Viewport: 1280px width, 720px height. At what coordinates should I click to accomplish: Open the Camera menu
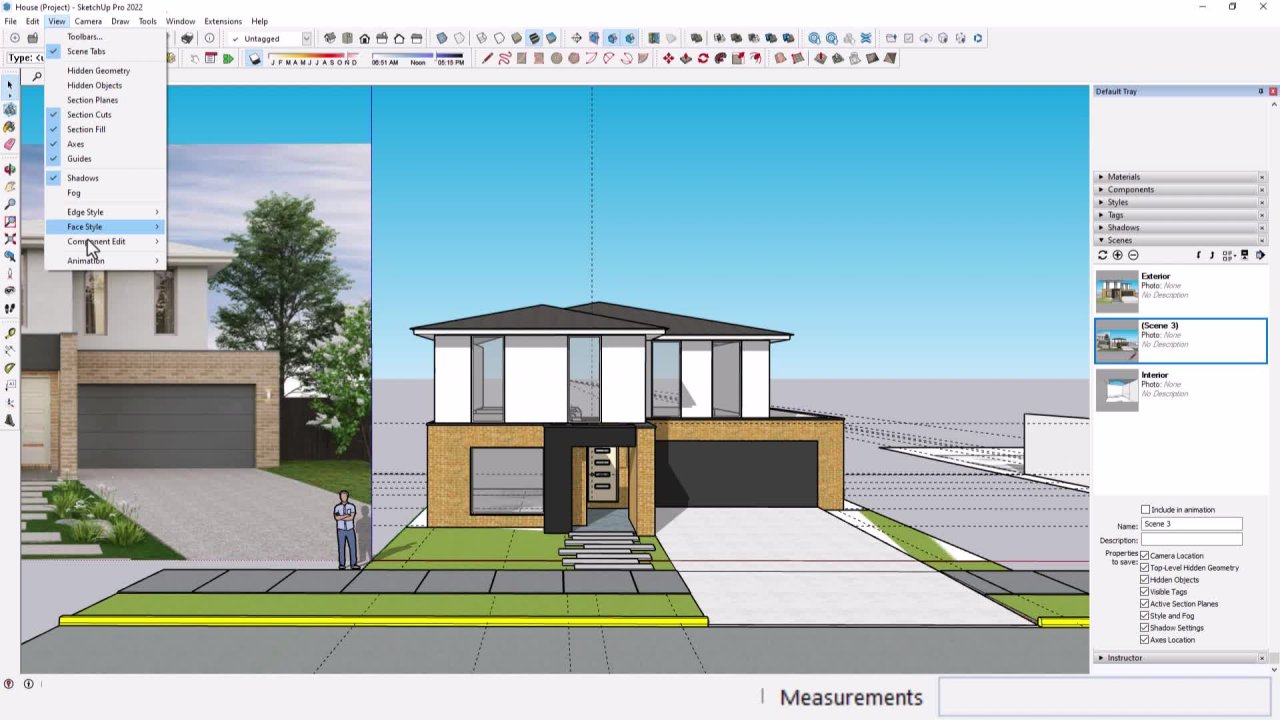click(x=88, y=21)
